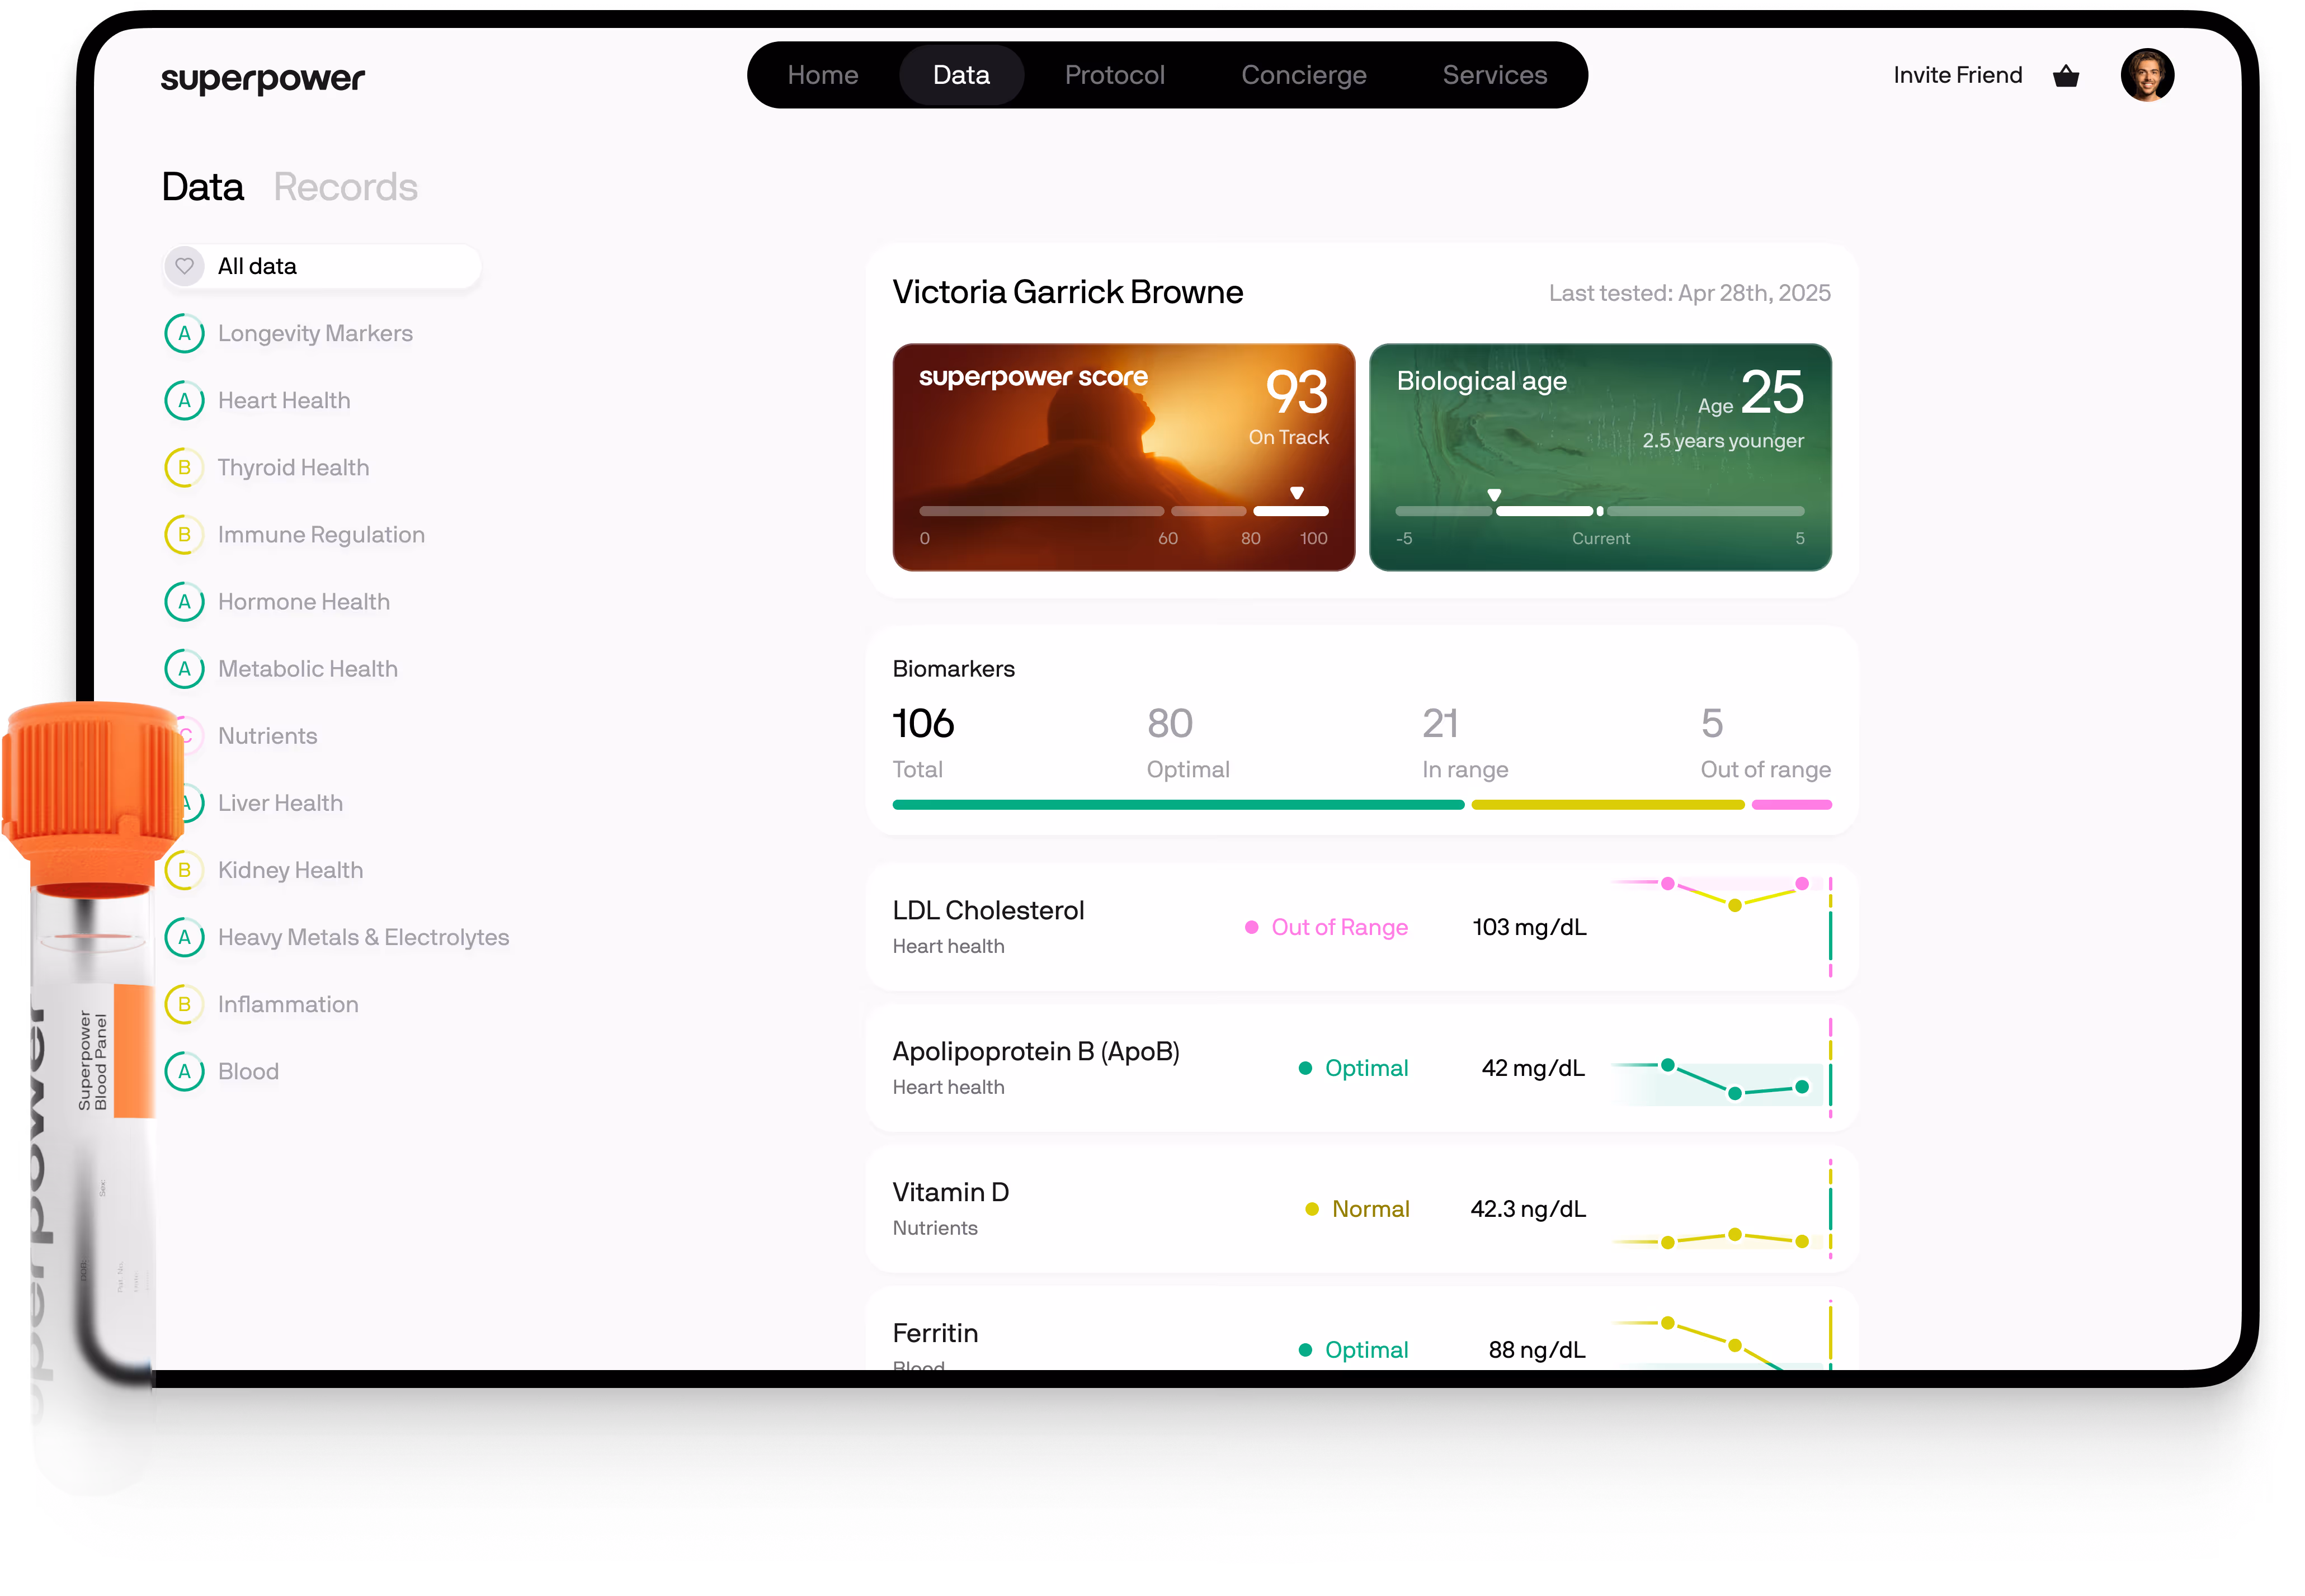Screen dimensions: 2305x1596
Task: Click the user profile avatar
Action: [2147, 76]
